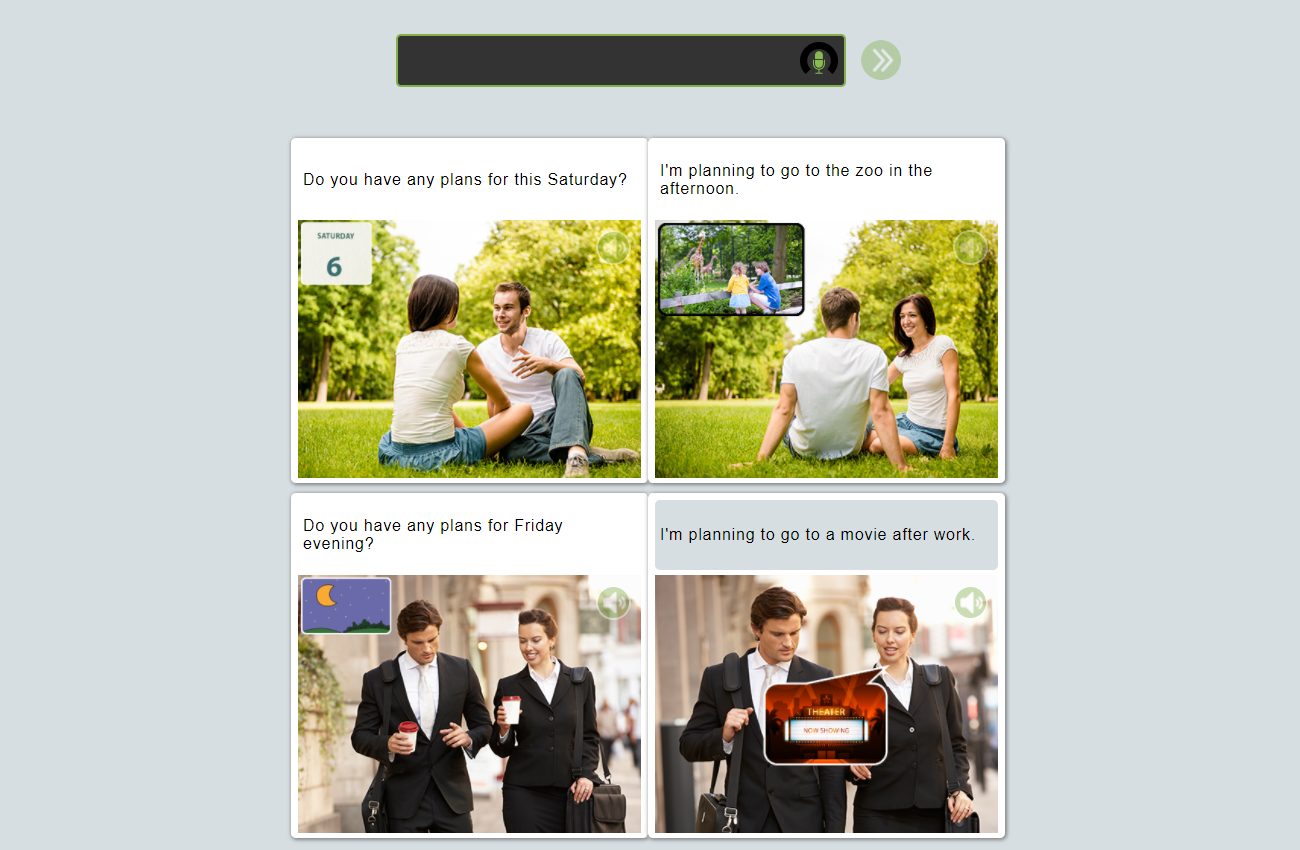Click the Saturday 6 calendar icon

(336, 254)
